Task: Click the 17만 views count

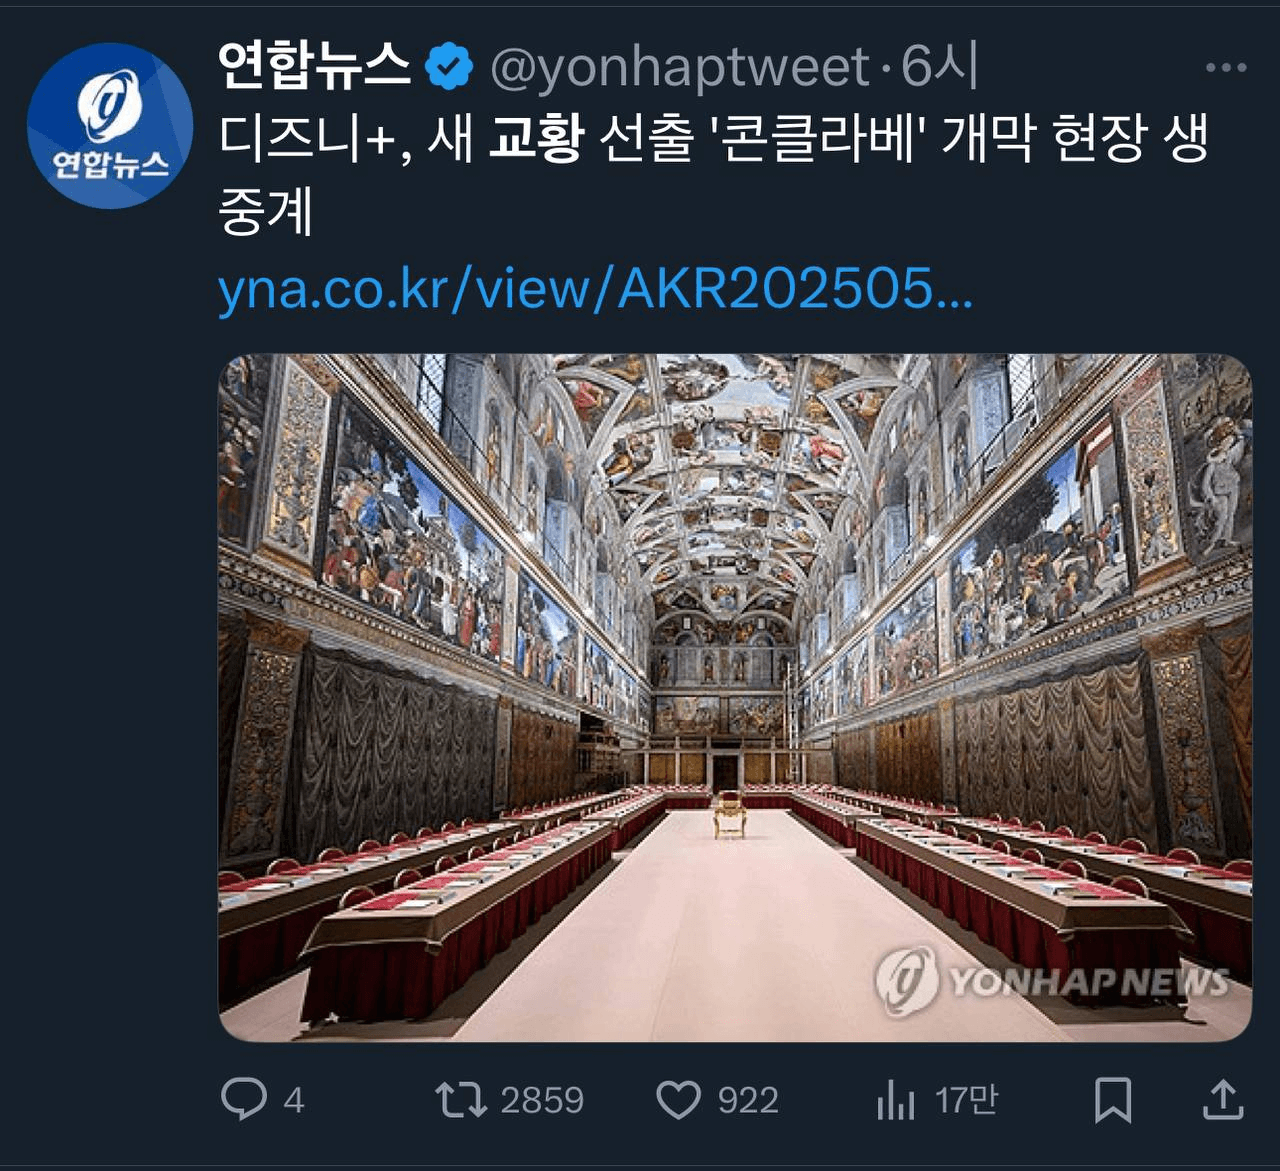Action: pyautogui.click(x=966, y=1100)
